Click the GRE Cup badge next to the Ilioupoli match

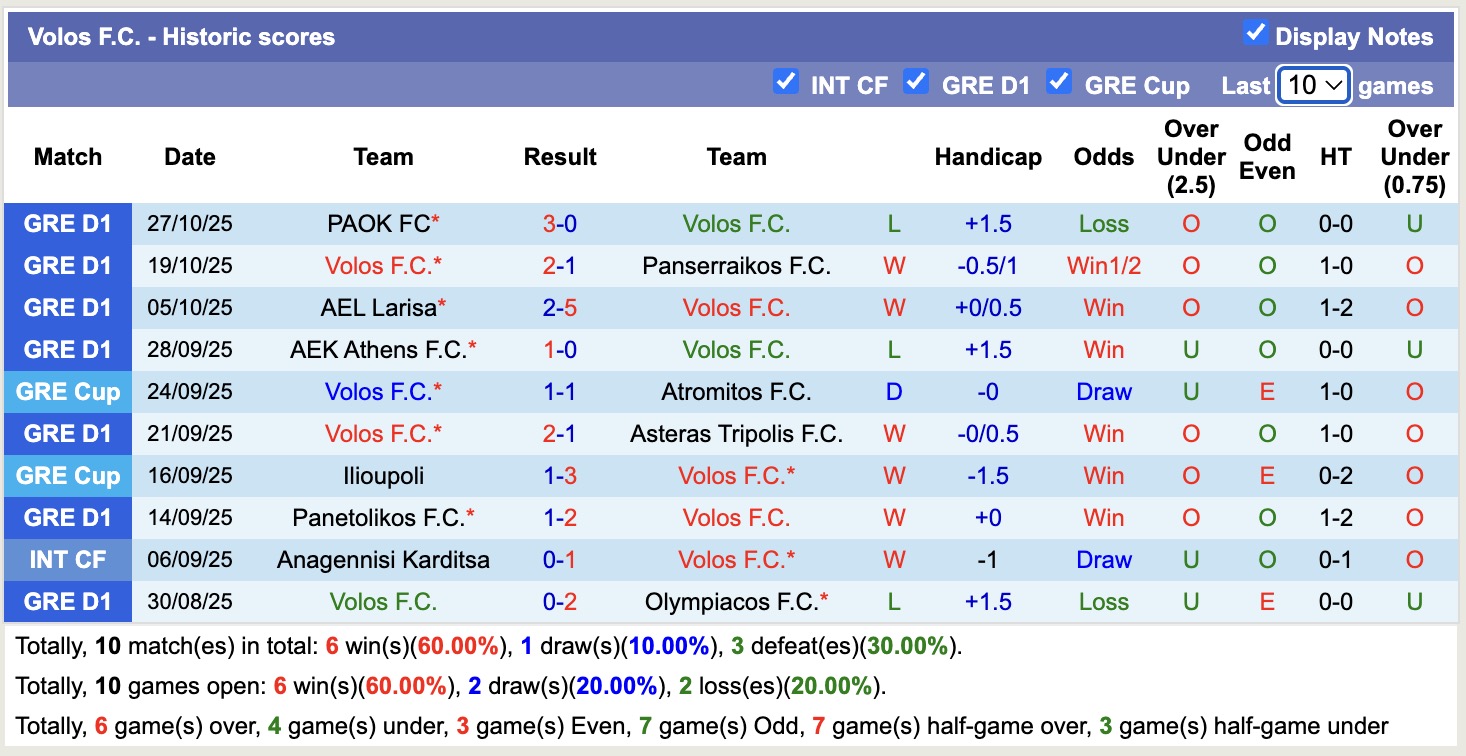tap(67, 475)
